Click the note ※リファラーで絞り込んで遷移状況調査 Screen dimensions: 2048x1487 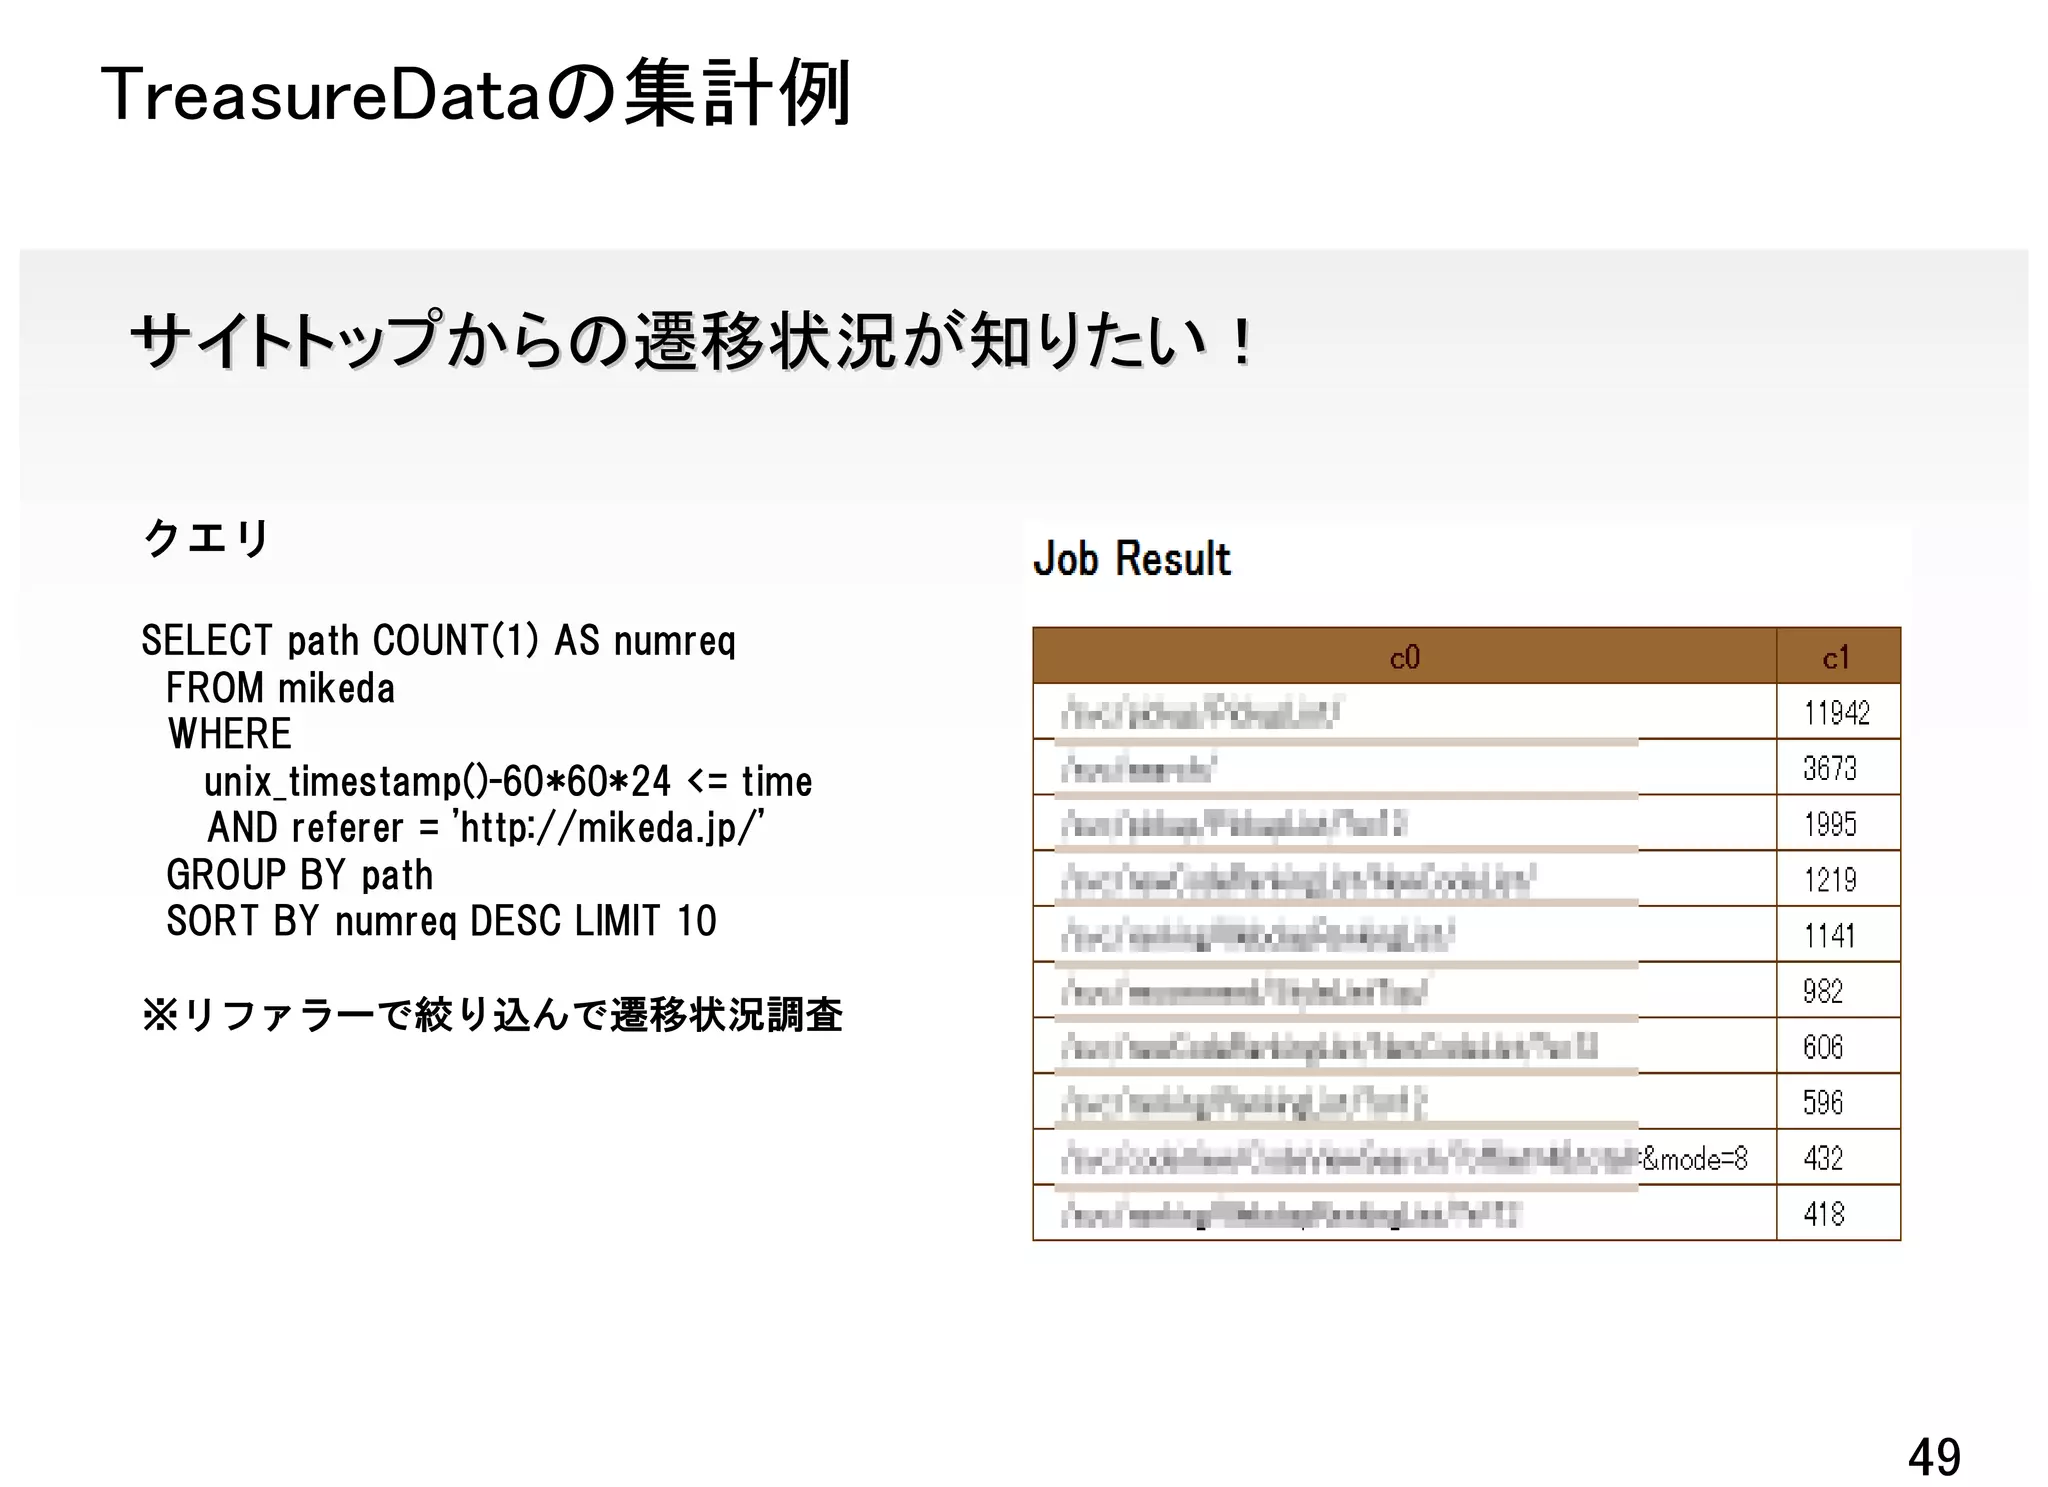tap(492, 1015)
